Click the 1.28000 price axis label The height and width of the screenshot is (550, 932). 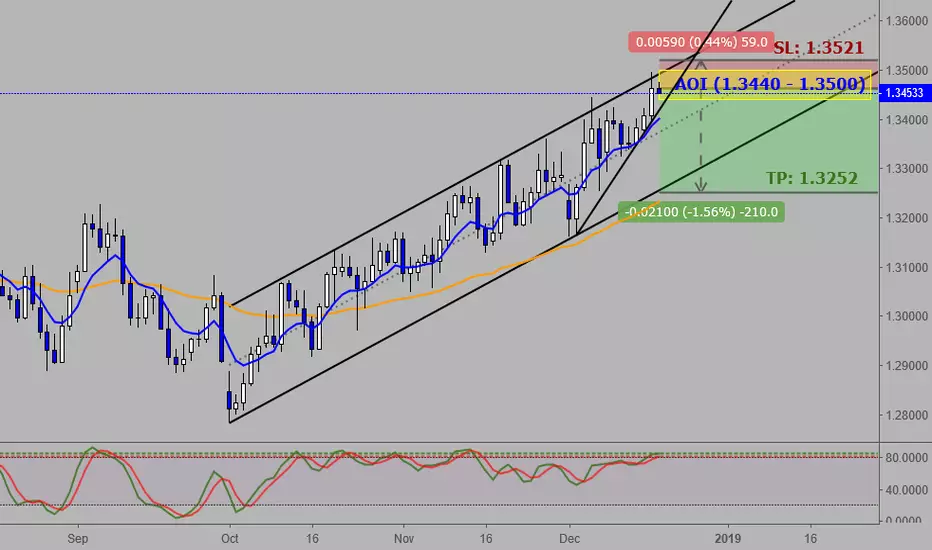click(x=906, y=415)
